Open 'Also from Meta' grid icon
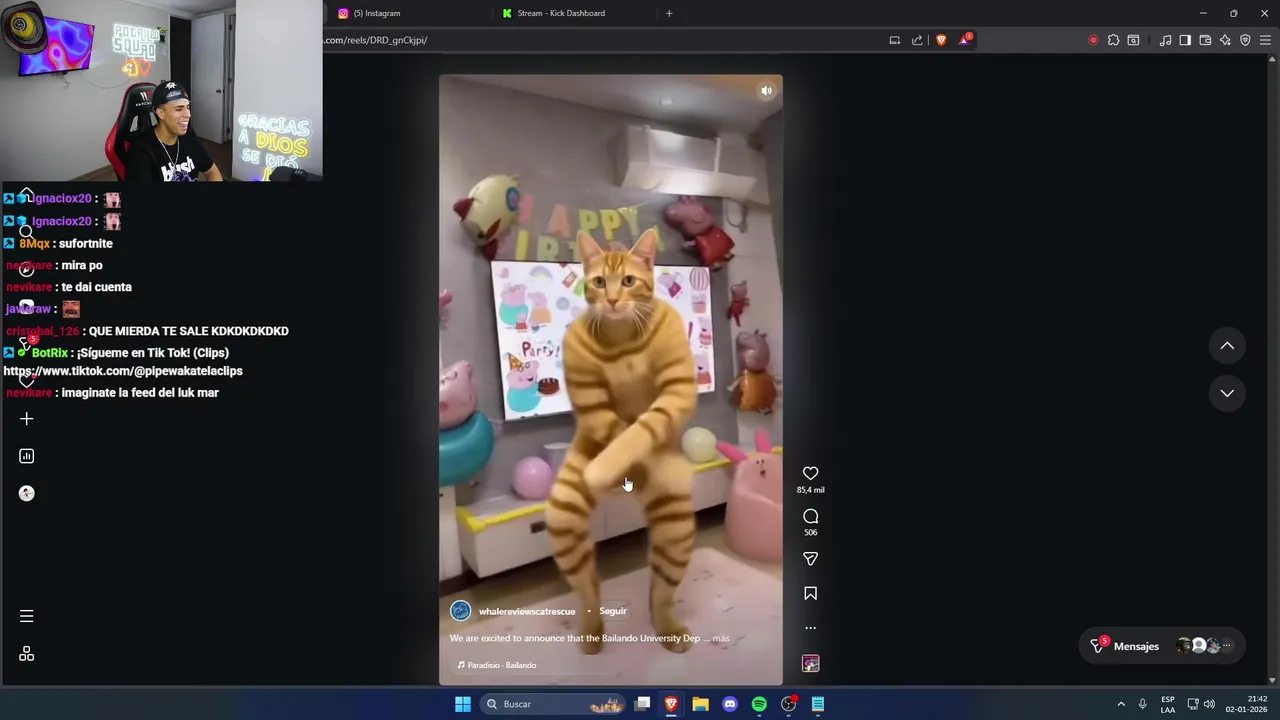 27,654
